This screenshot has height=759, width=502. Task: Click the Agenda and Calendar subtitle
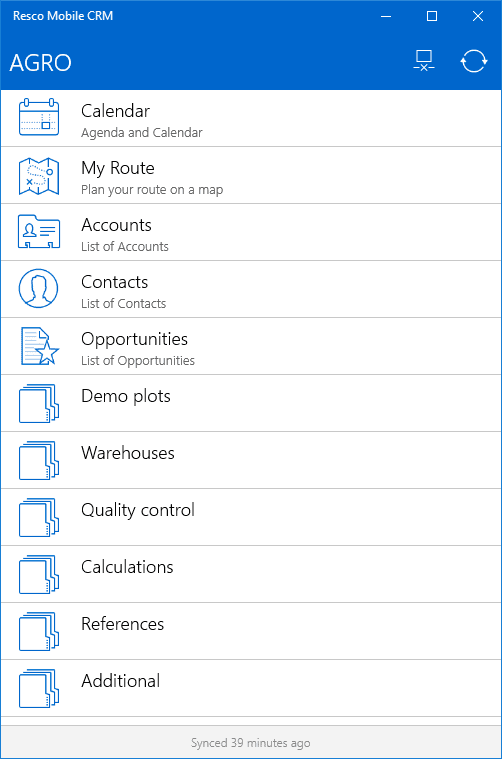pyautogui.click(x=141, y=133)
